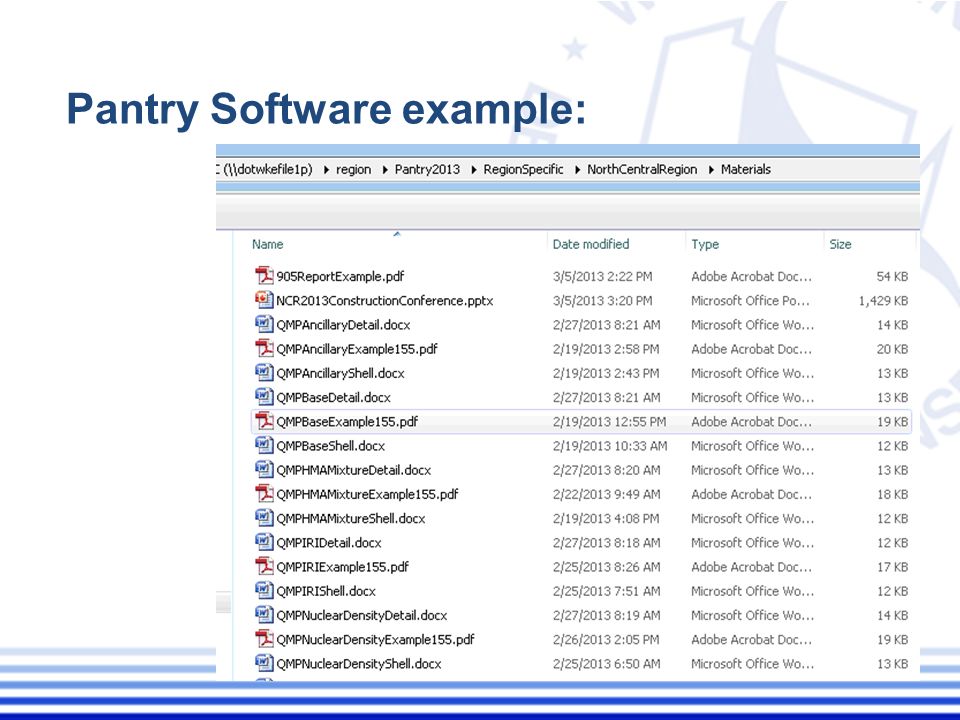Open the dotwkefile1p drive breadcrumb
Image resolution: width=960 pixels, height=720 pixels.
click(x=264, y=170)
